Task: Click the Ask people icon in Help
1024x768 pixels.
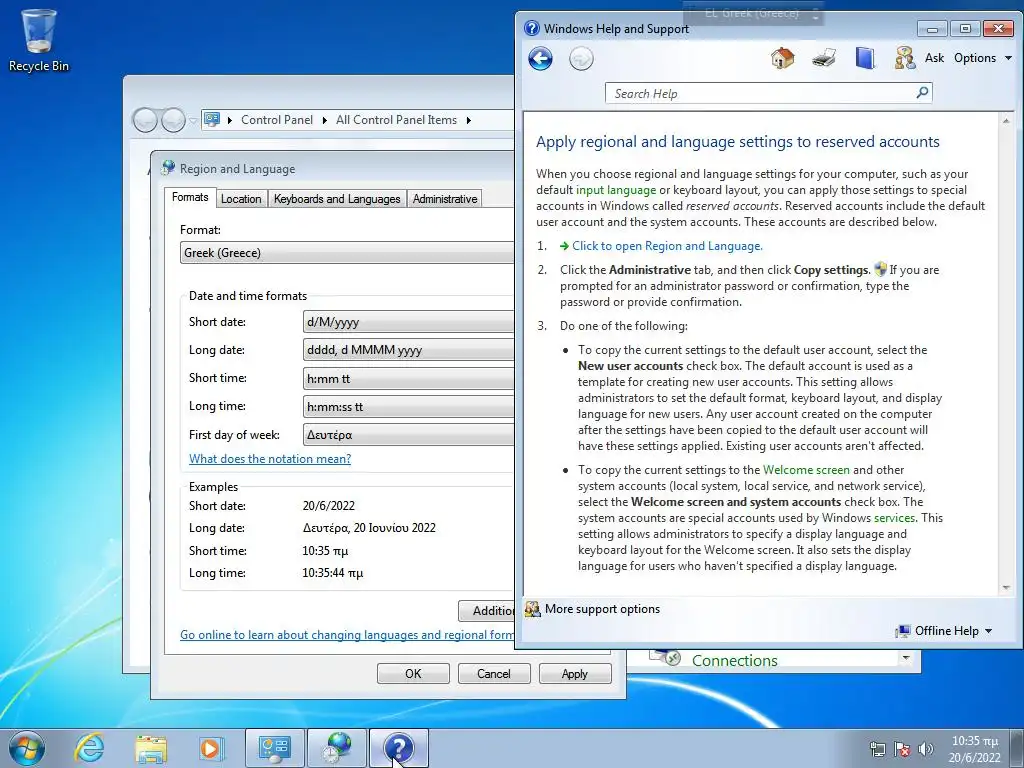Action: pos(904,58)
